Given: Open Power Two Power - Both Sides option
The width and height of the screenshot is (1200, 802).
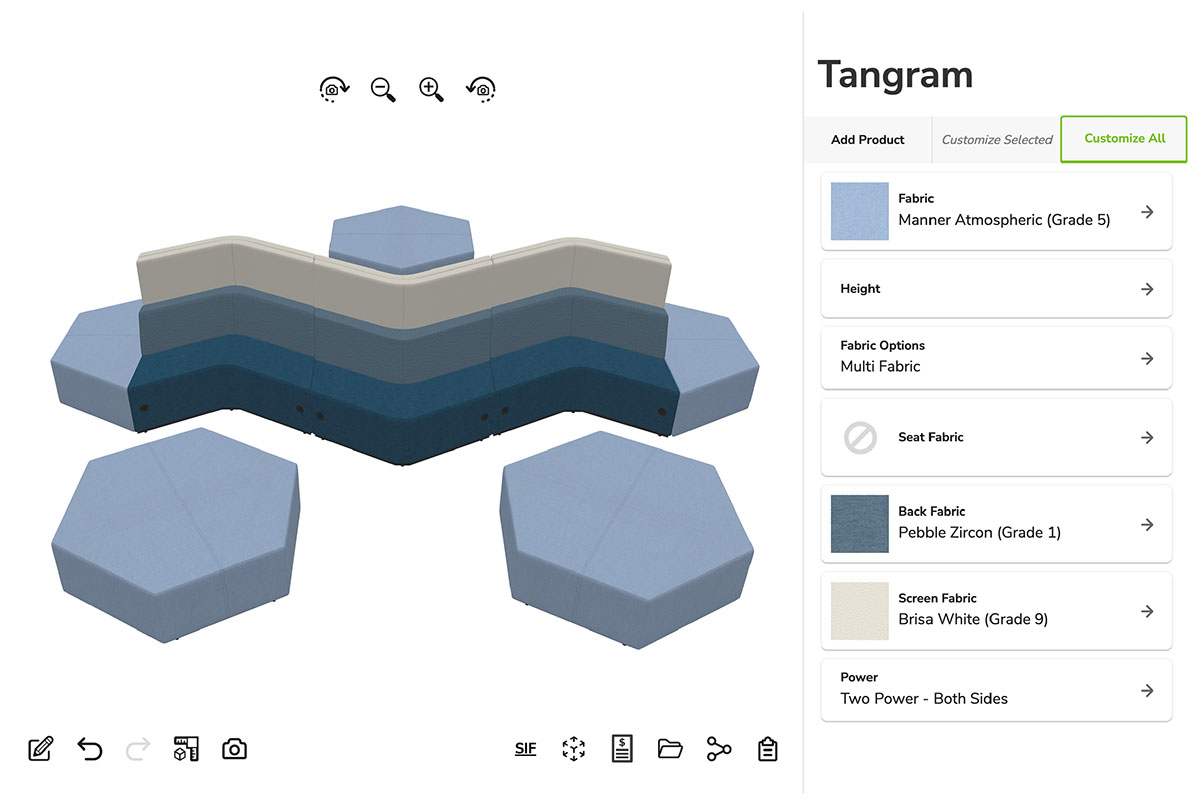Looking at the screenshot, I should tap(996, 689).
